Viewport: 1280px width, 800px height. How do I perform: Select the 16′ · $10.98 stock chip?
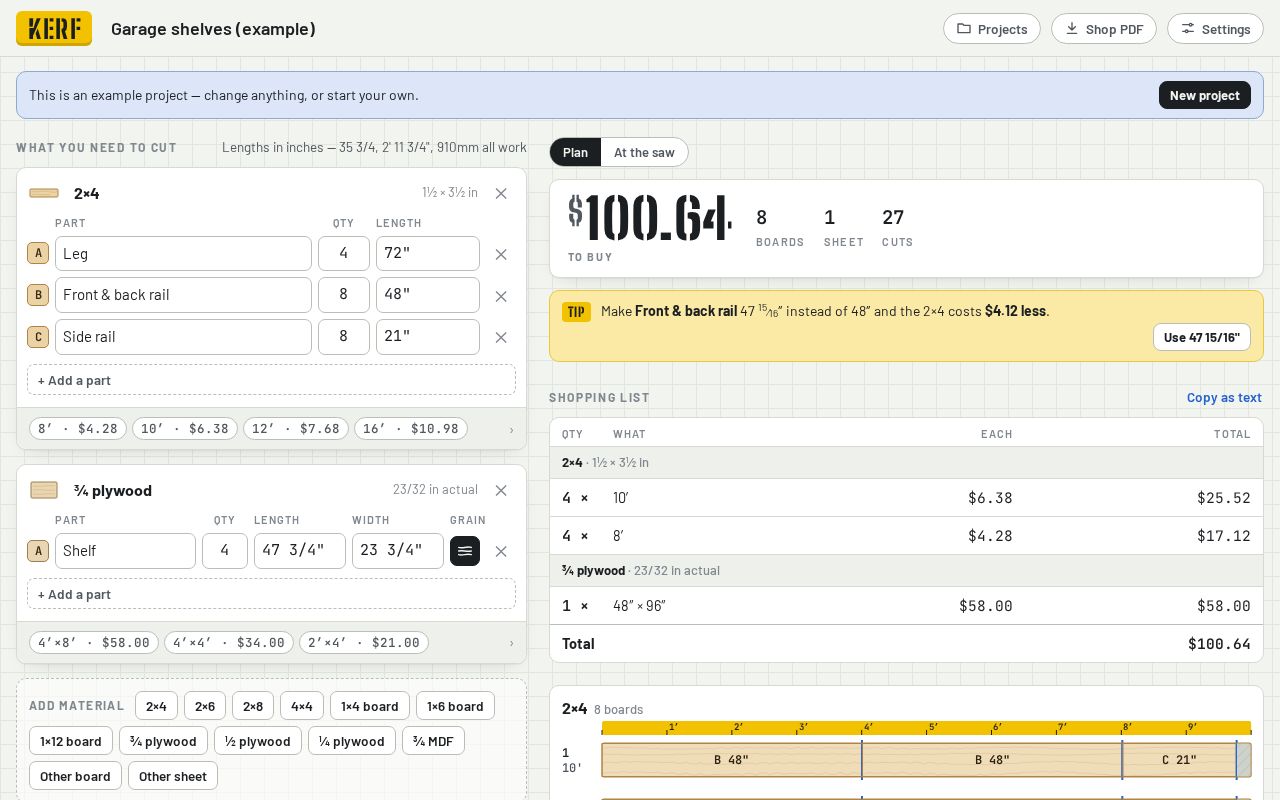(411, 429)
